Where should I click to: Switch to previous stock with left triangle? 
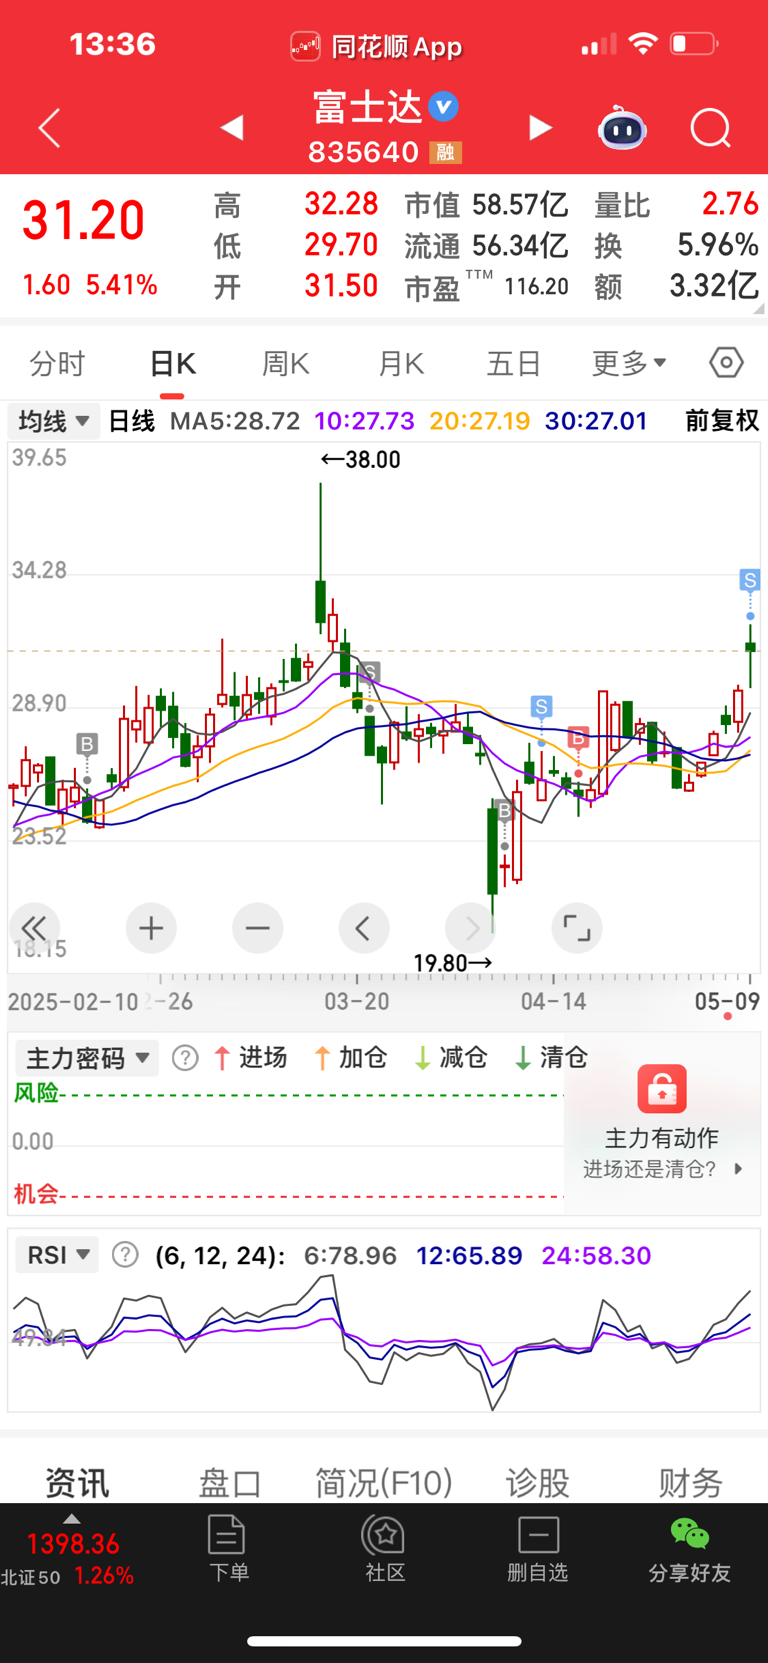[x=232, y=128]
